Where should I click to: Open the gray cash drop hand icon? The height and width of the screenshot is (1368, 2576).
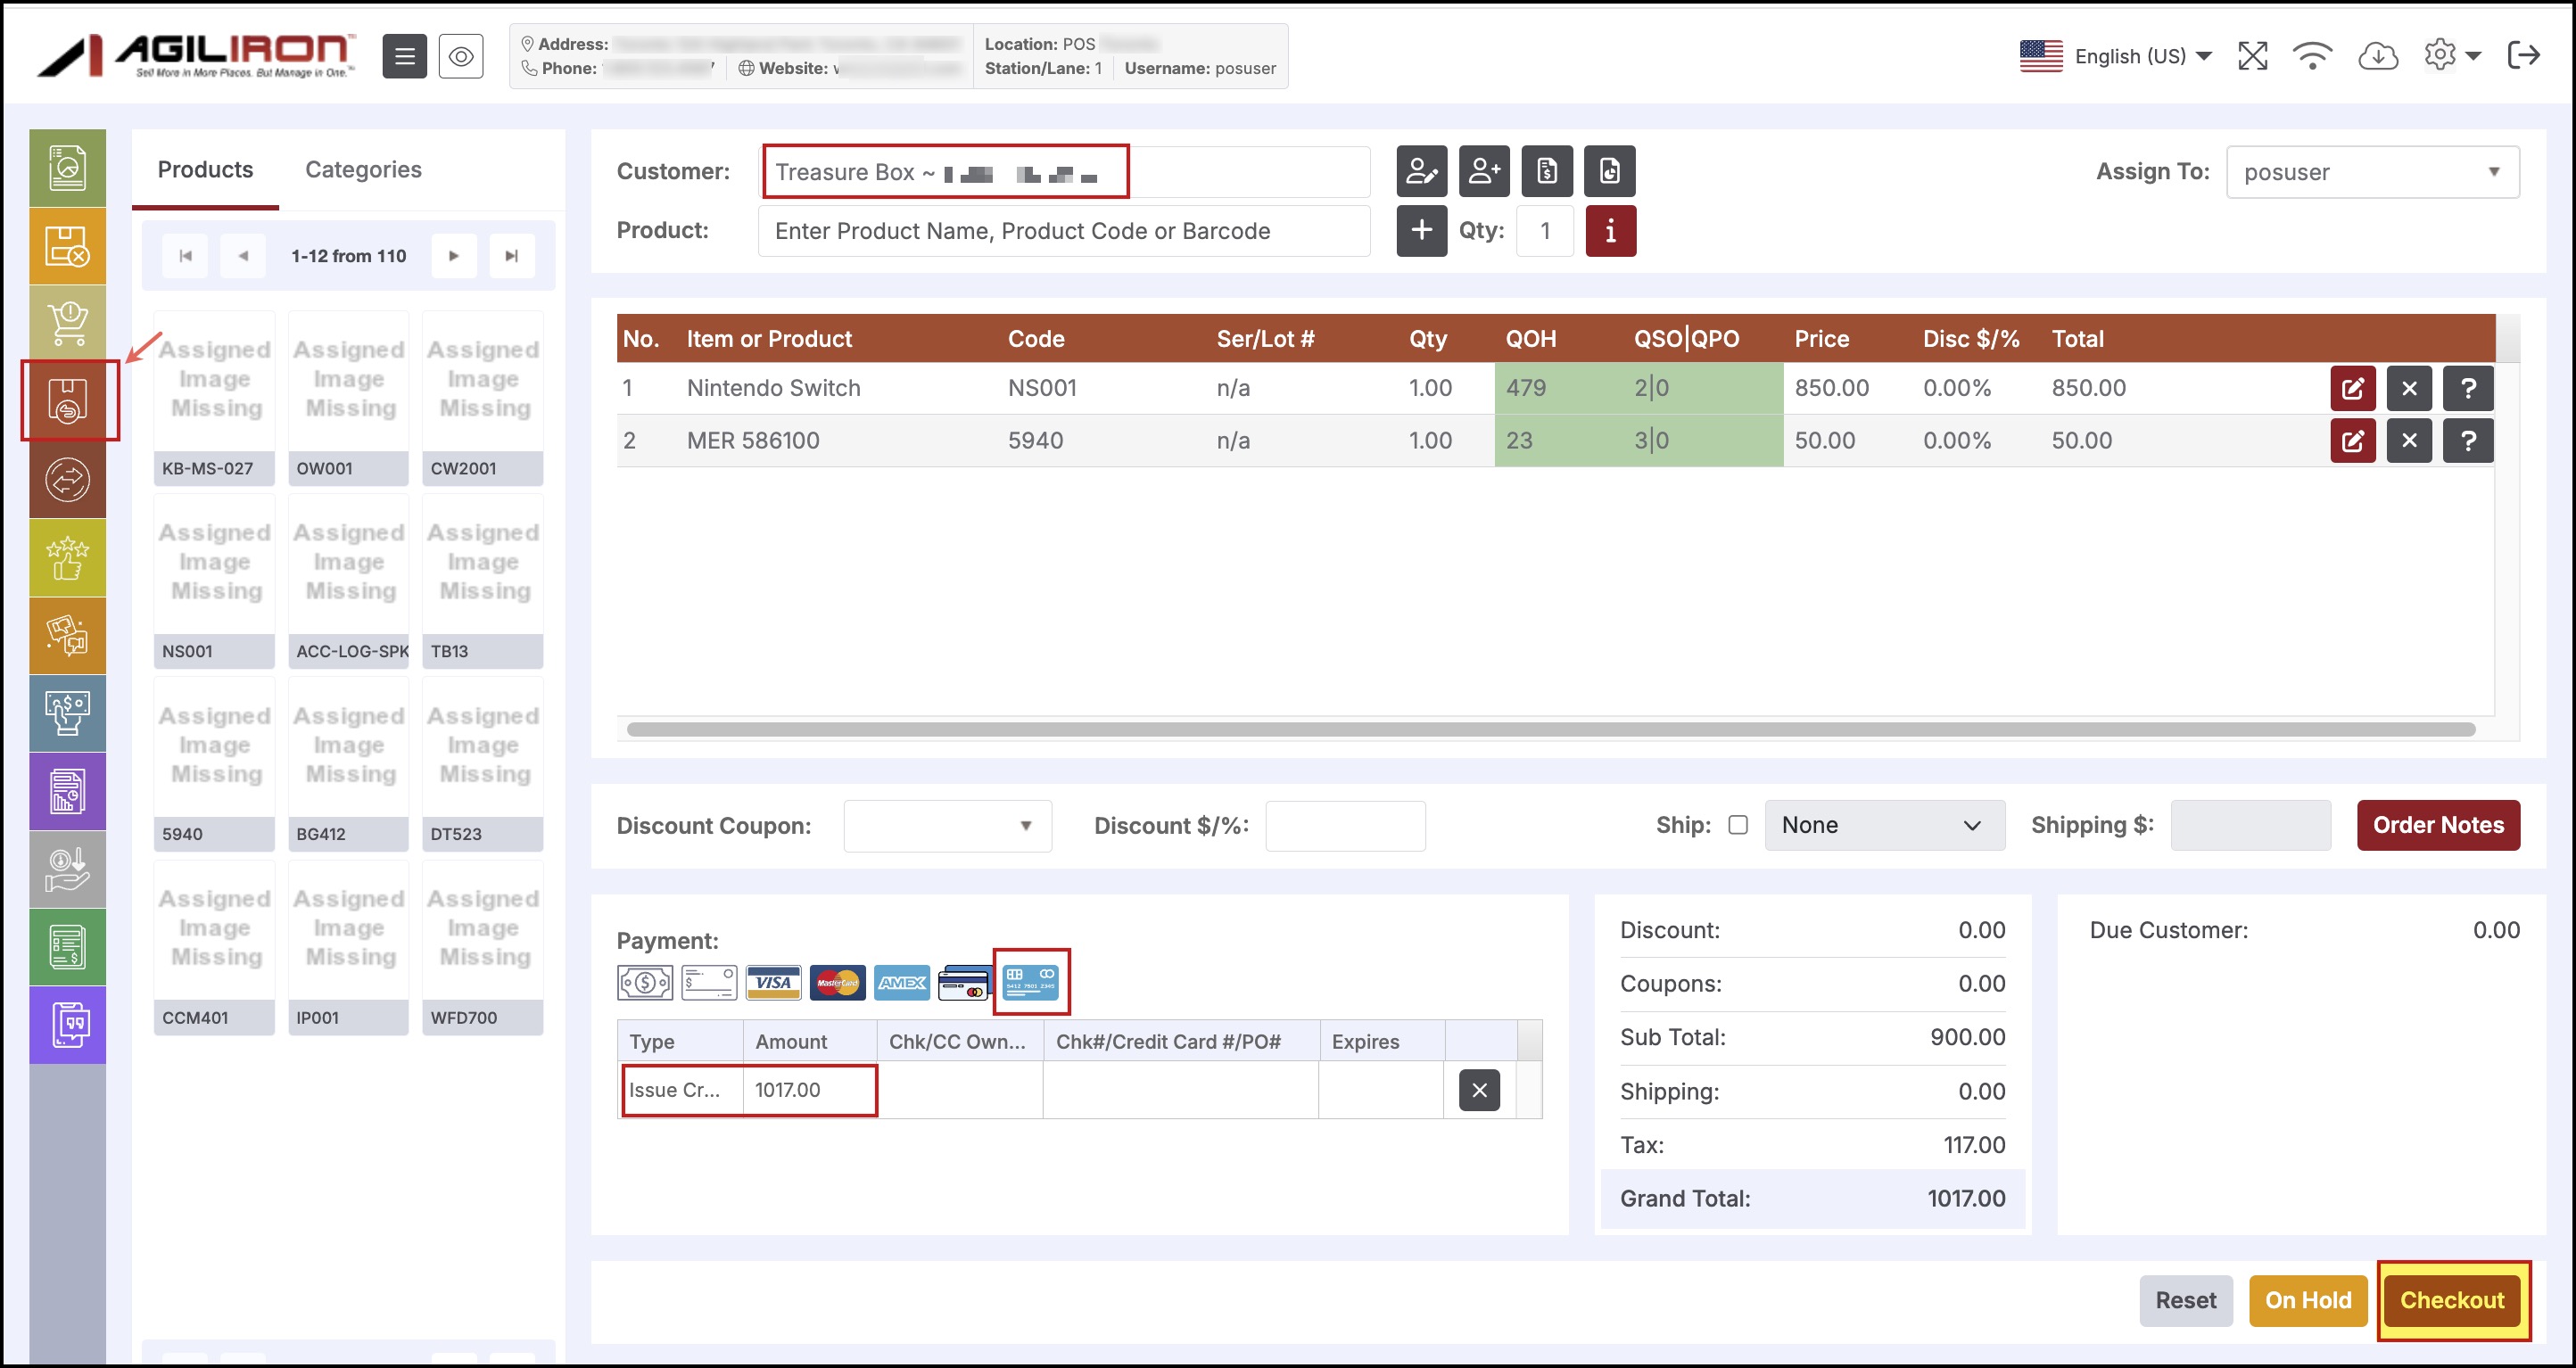(x=67, y=869)
